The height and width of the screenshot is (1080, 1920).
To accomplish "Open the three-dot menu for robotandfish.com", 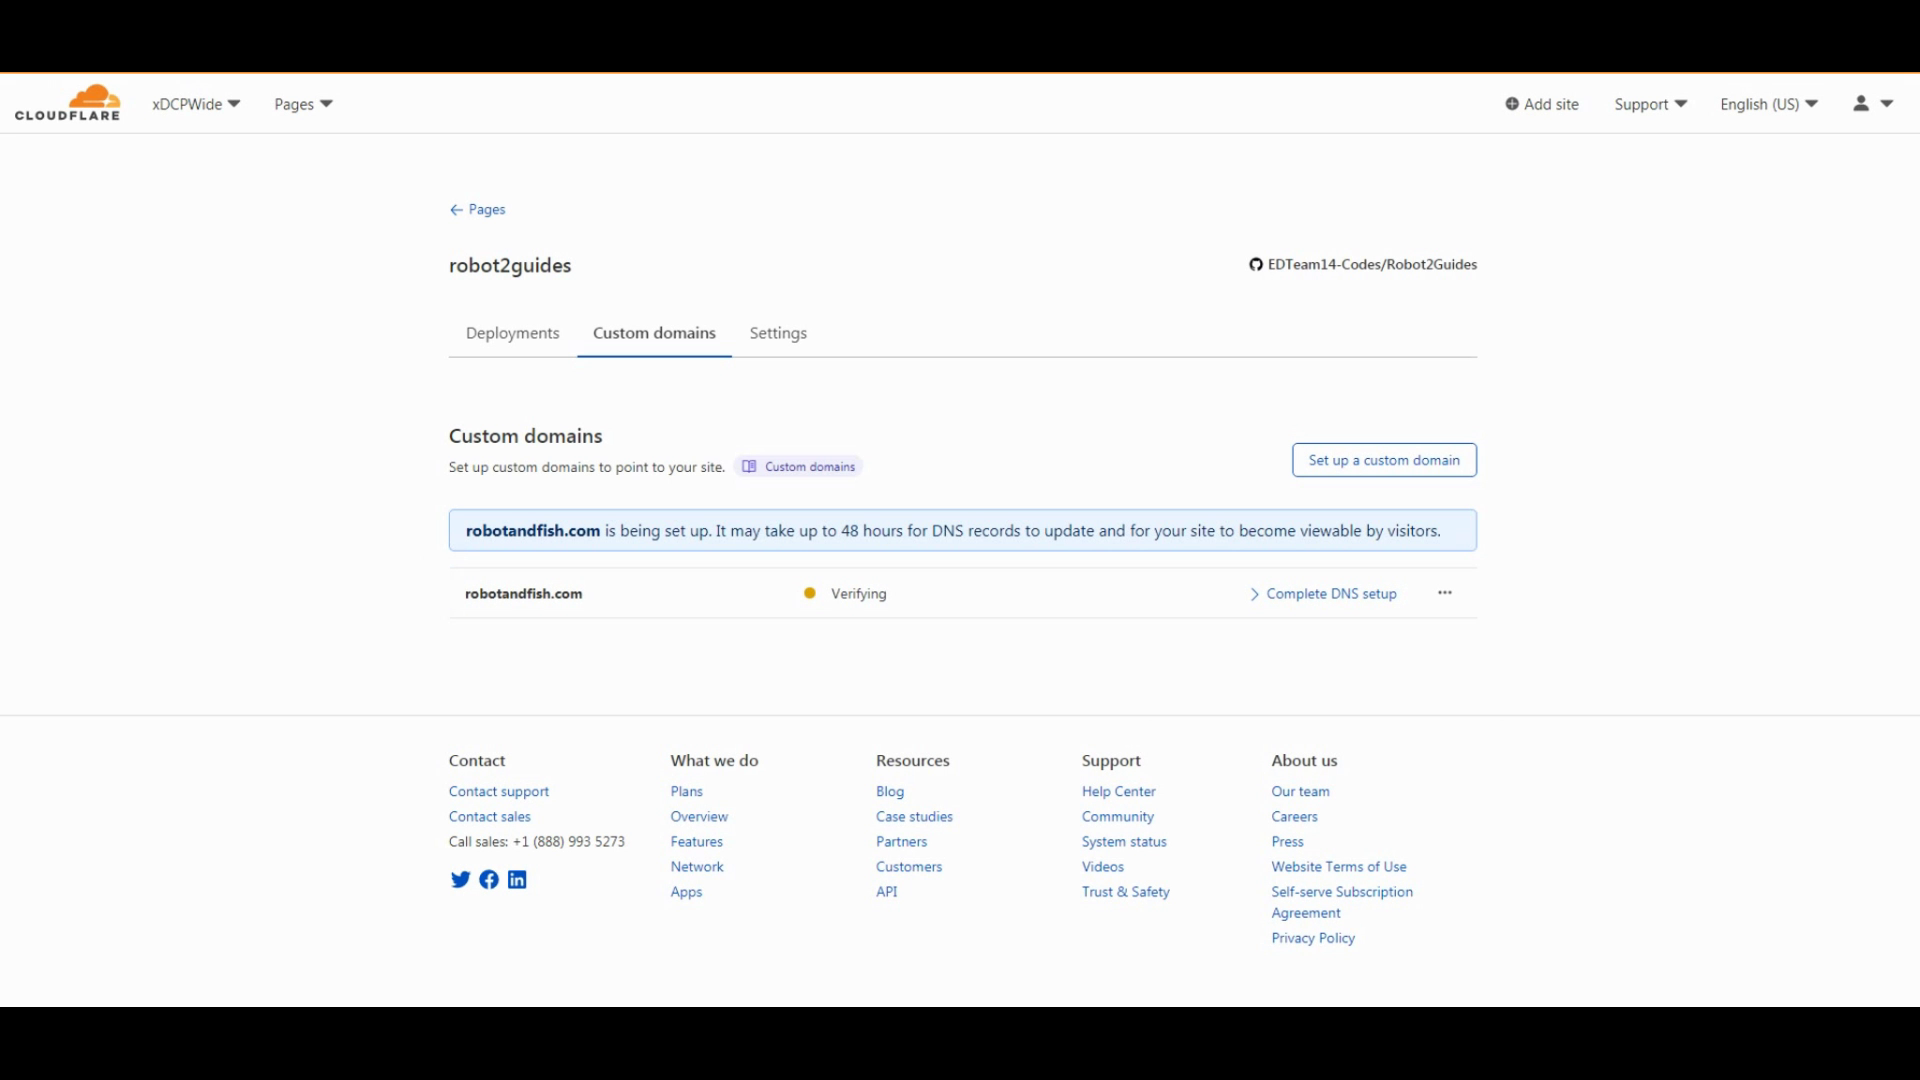I will coord(1445,593).
